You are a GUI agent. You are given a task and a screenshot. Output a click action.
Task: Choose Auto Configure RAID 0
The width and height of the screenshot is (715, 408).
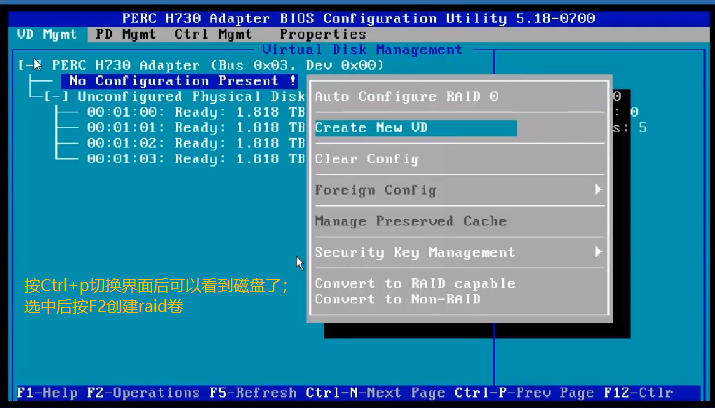(407, 97)
